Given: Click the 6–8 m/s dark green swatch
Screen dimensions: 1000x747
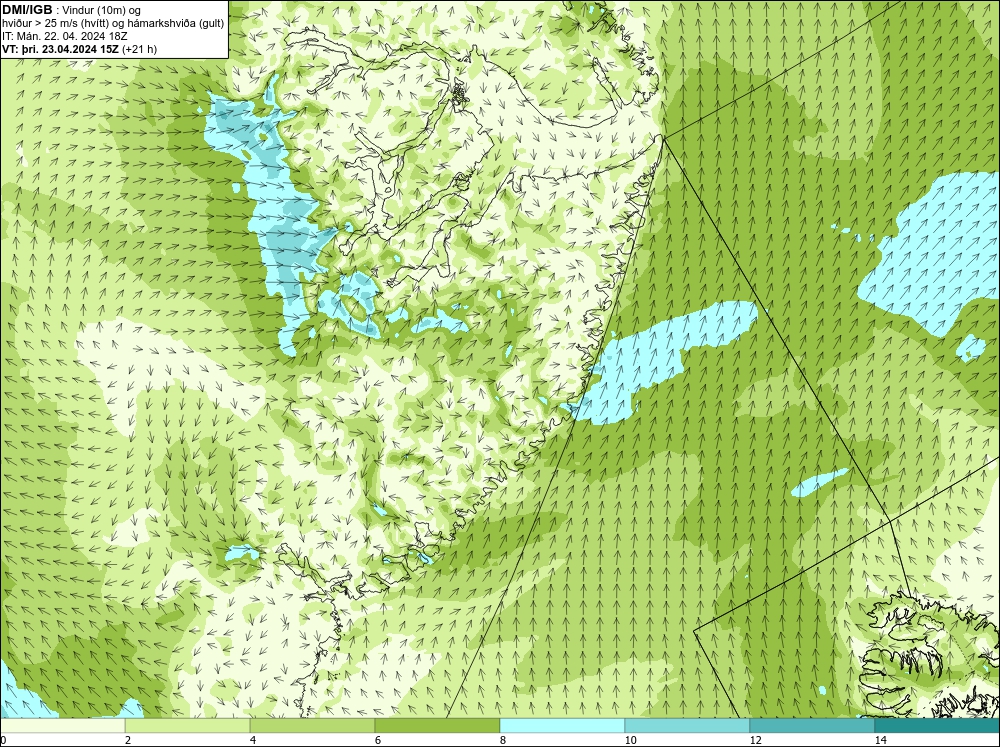Looking at the screenshot, I should (438, 725).
